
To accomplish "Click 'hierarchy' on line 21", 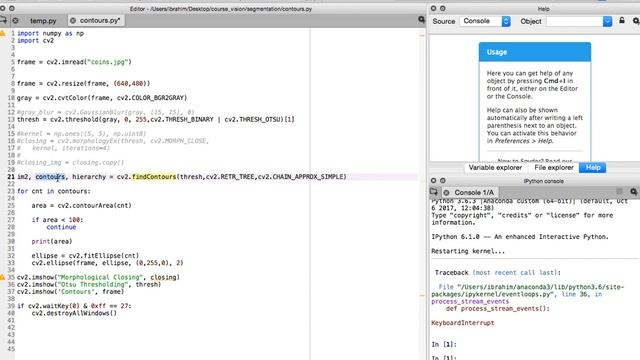I will [x=89, y=177].
